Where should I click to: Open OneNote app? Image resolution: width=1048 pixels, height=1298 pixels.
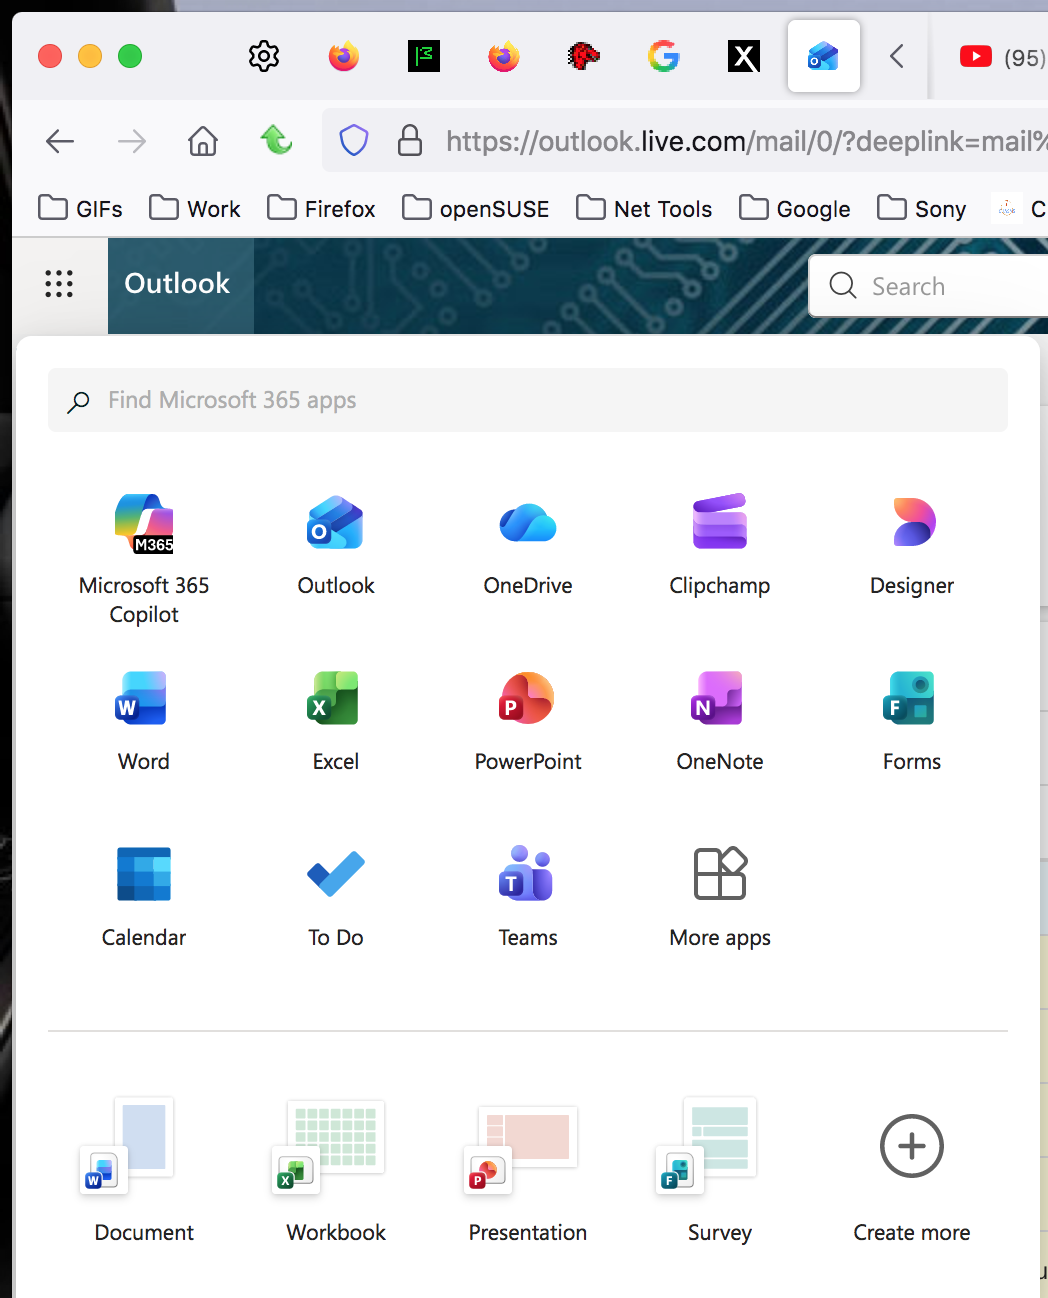720,721
